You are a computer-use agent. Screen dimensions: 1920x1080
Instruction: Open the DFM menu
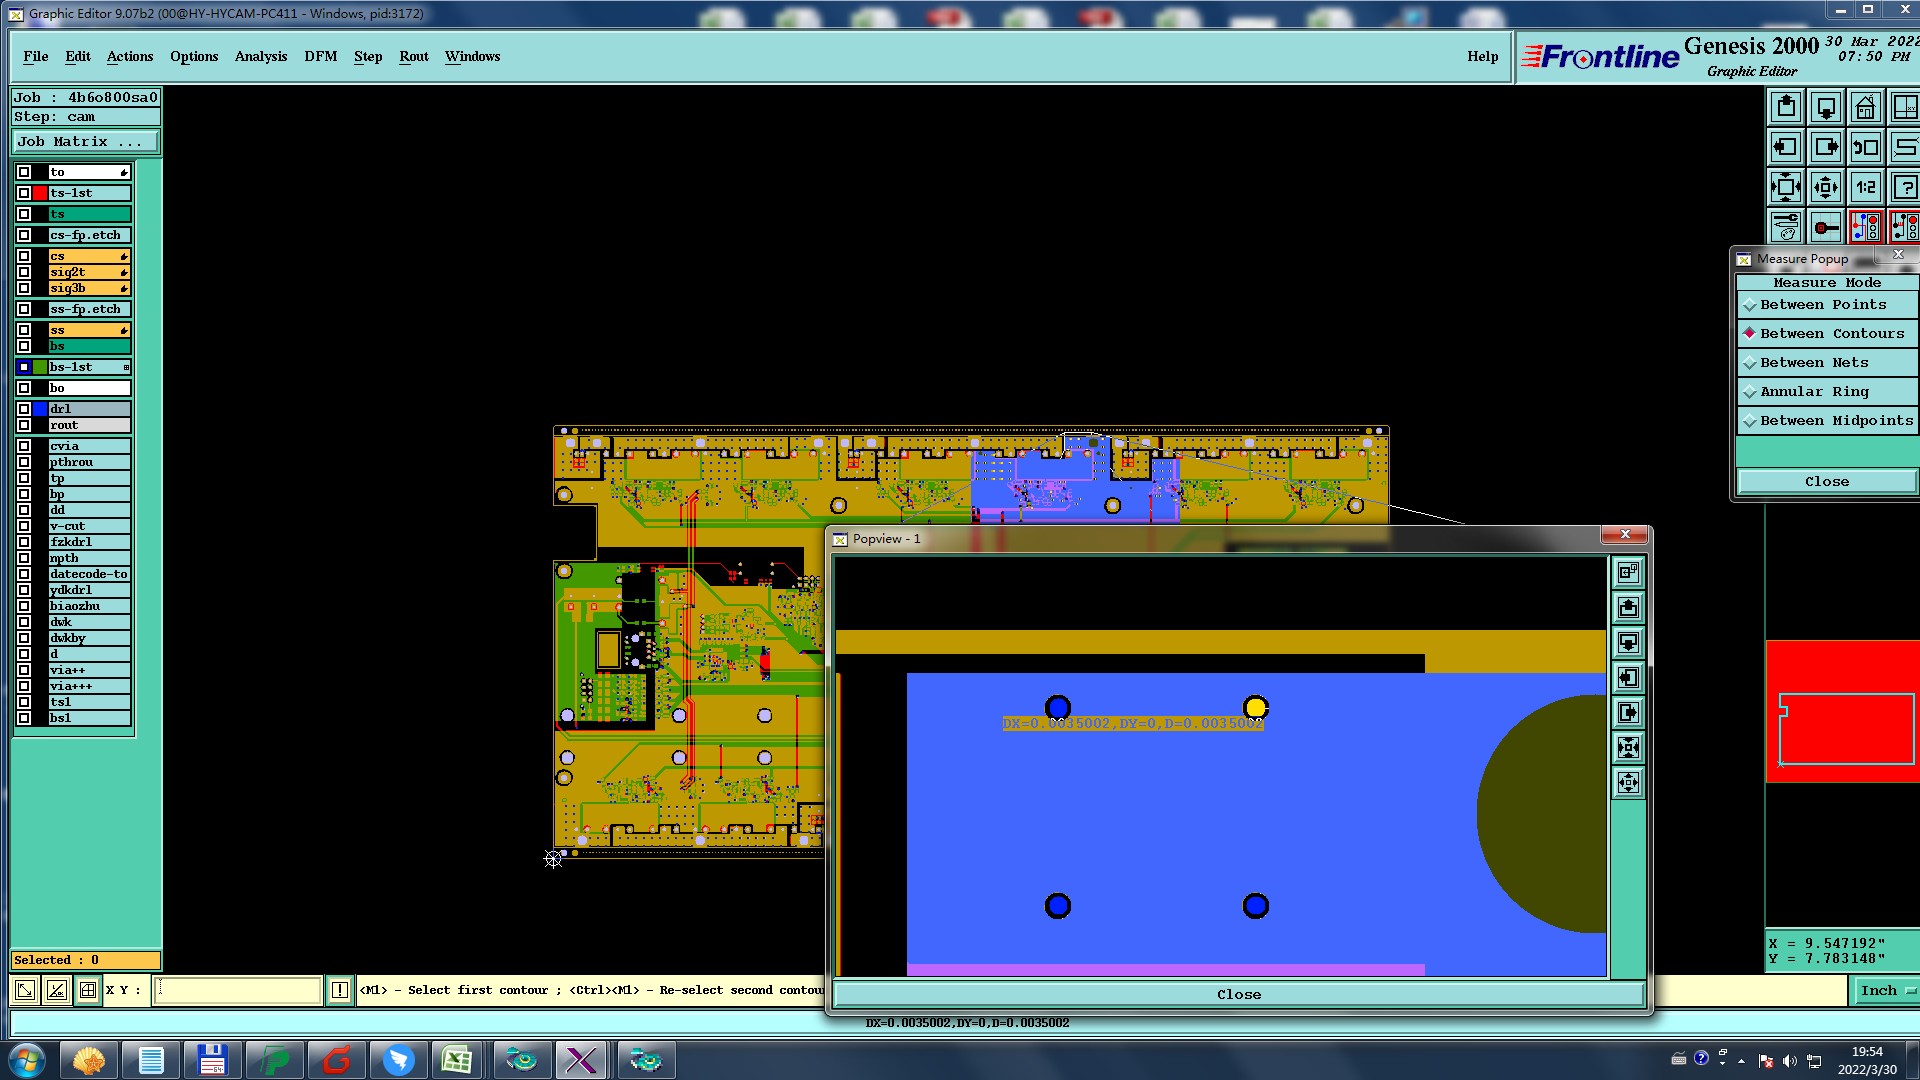[320, 57]
